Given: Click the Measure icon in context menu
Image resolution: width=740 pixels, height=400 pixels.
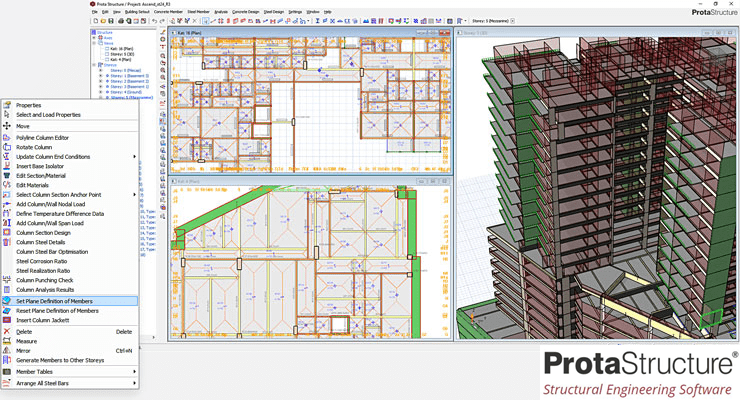Looking at the screenshot, I should pos(7,341).
